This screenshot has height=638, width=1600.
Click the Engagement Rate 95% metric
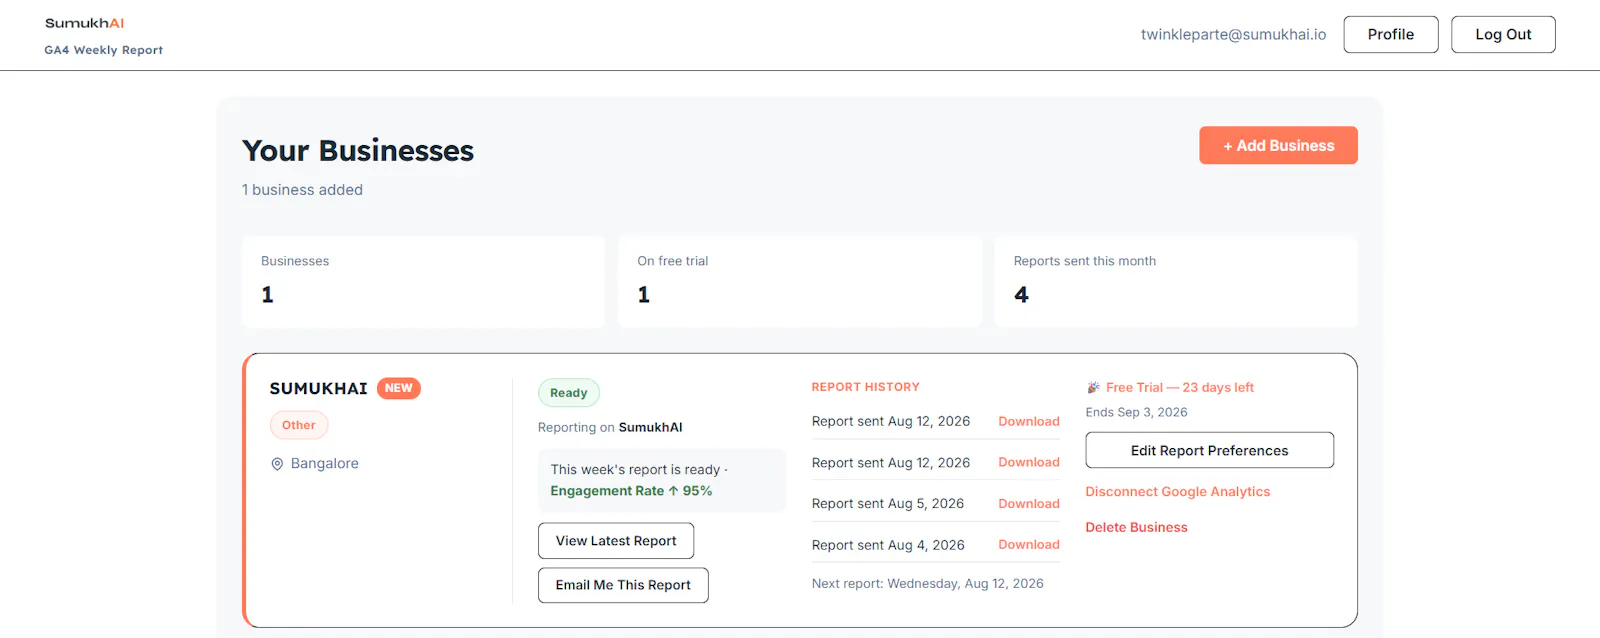pyautogui.click(x=631, y=491)
